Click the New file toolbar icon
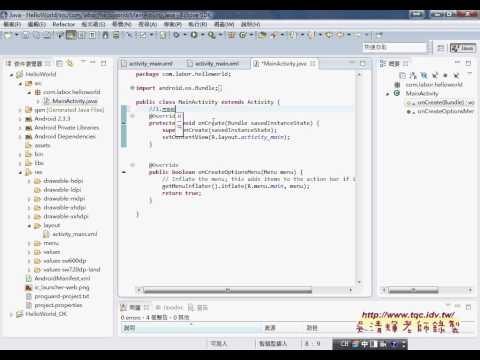This screenshot has height=360, width=480. click(8, 35)
